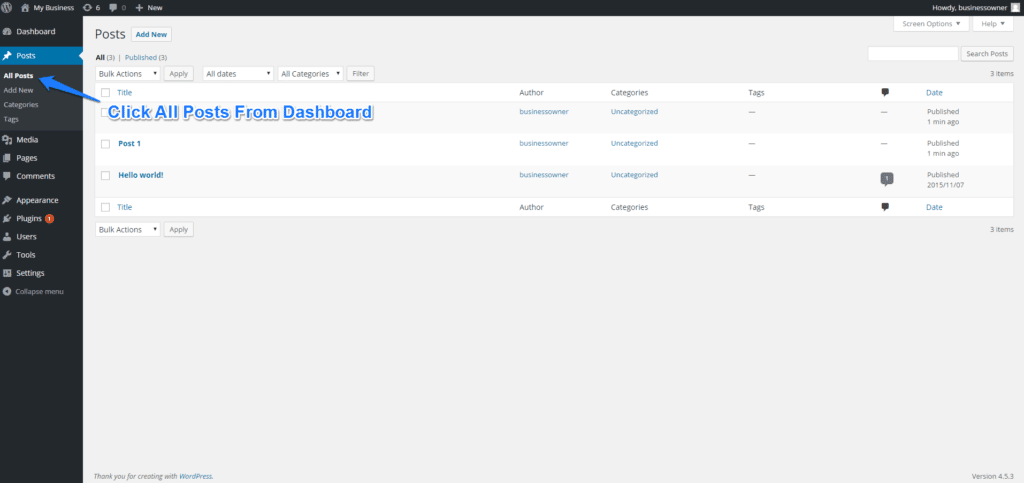Tick the Hello world! post checkbox
The image size is (1024, 483).
point(105,175)
